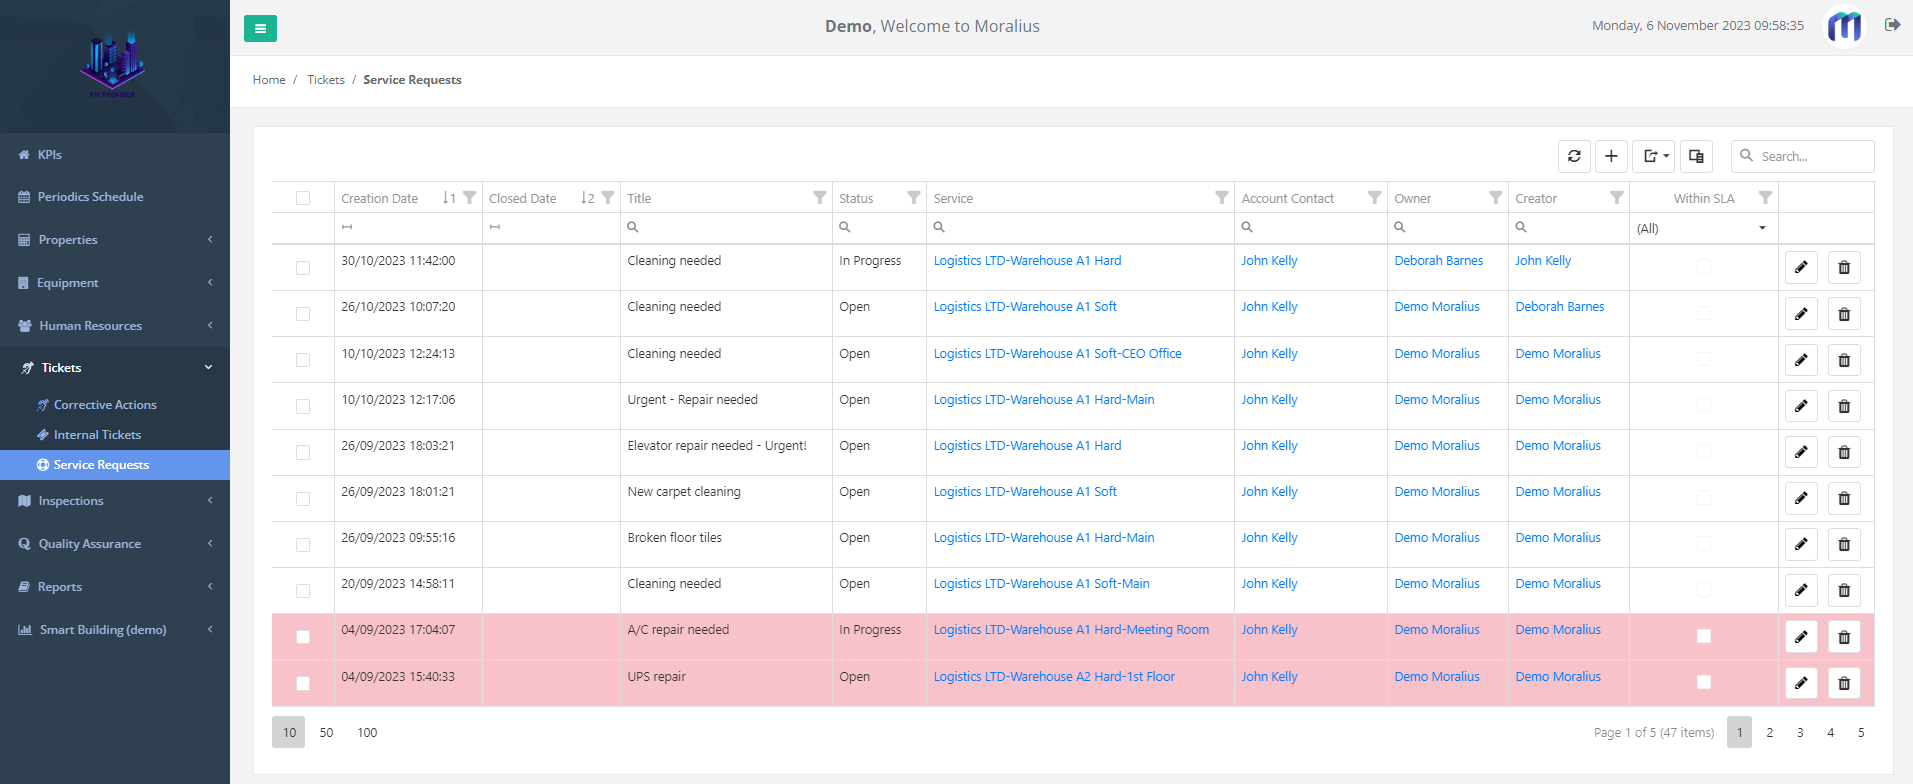This screenshot has height=784, width=1913.
Task: Expand the Inspections sidebar menu
Action: tap(115, 501)
